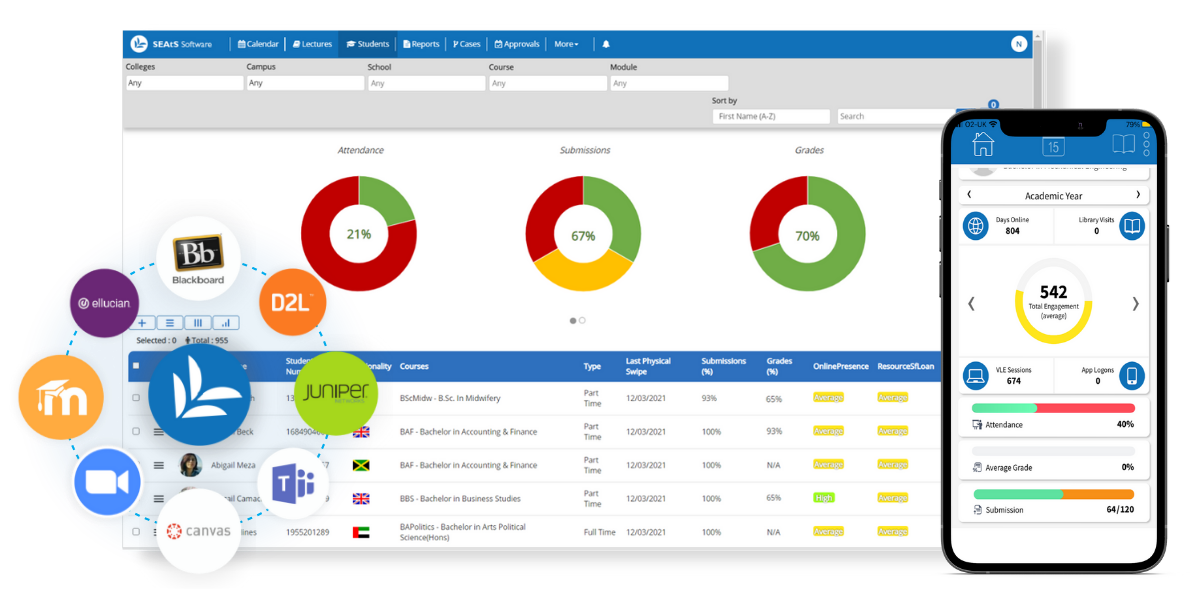Open the Lectures menu item

click(312, 44)
